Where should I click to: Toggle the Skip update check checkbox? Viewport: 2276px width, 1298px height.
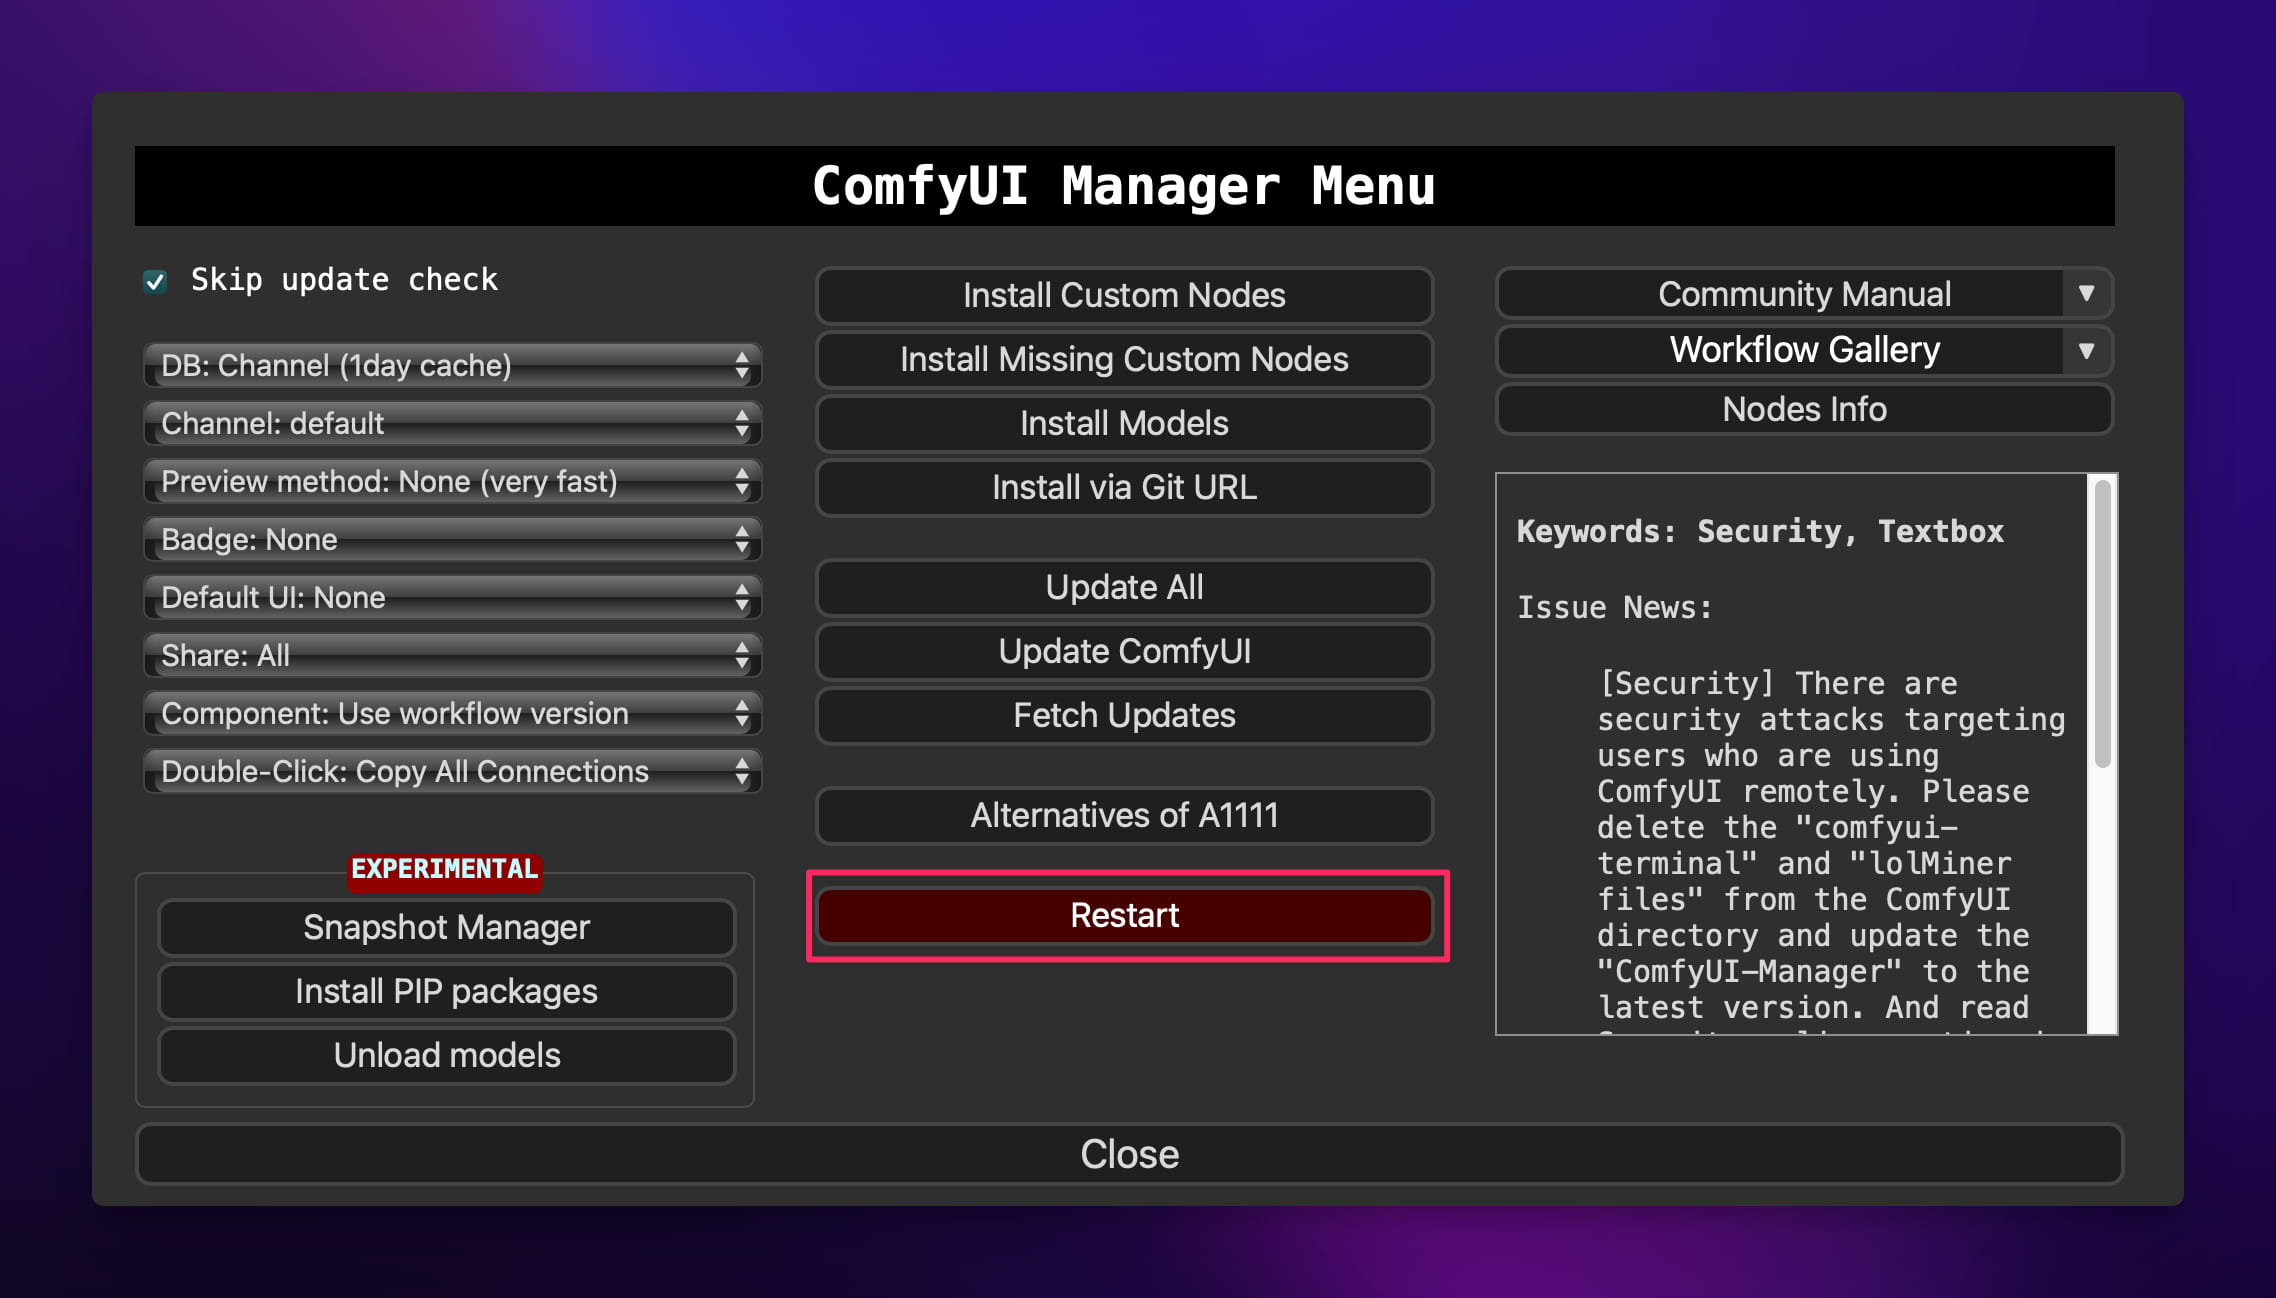[155, 281]
